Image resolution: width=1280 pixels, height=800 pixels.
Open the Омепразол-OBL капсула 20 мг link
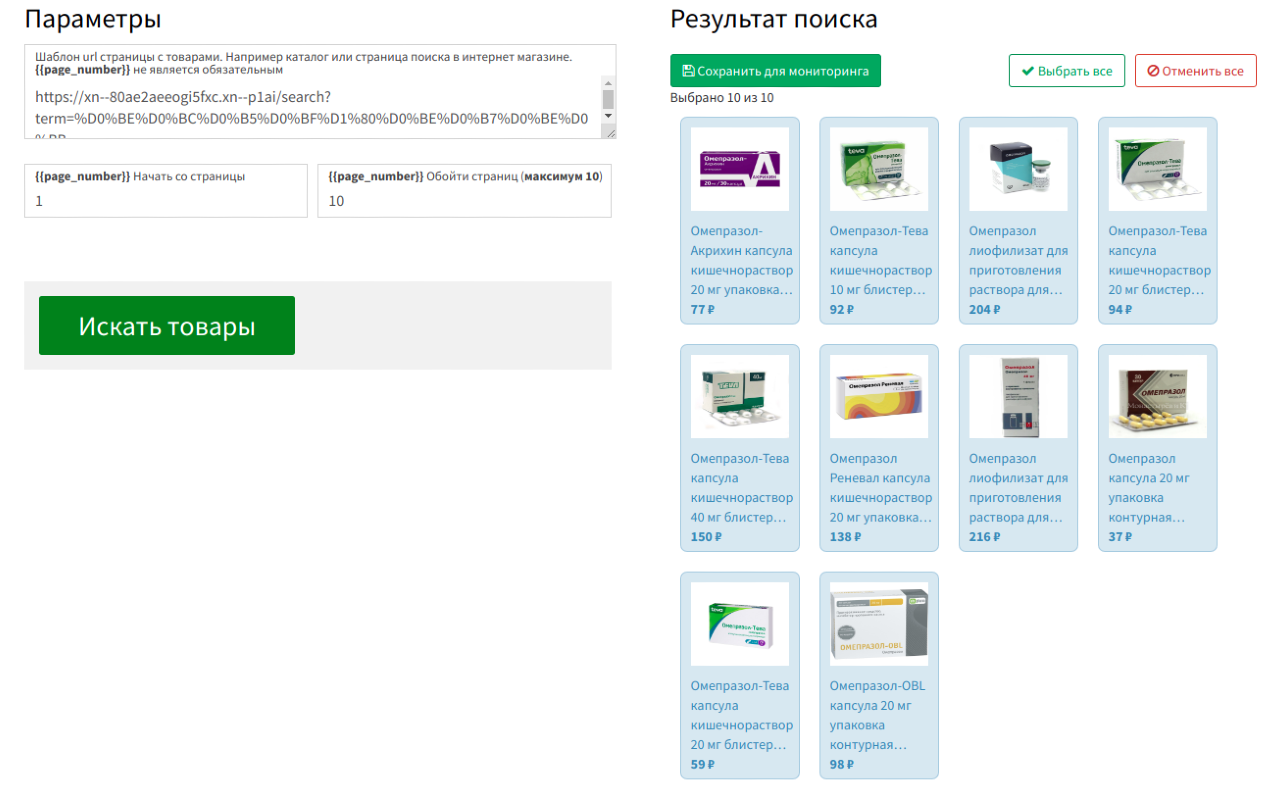tap(877, 715)
